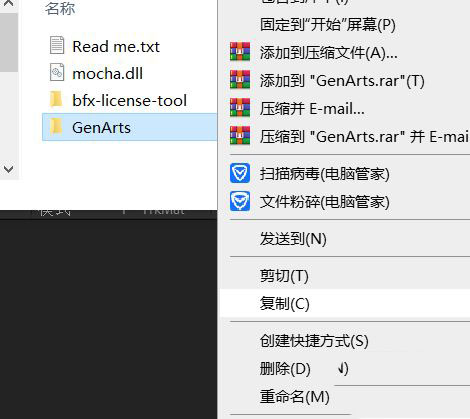Click WinRAR icon beside 压缩到 "GenArts.rar" 并 E-mail

coord(240,135)
